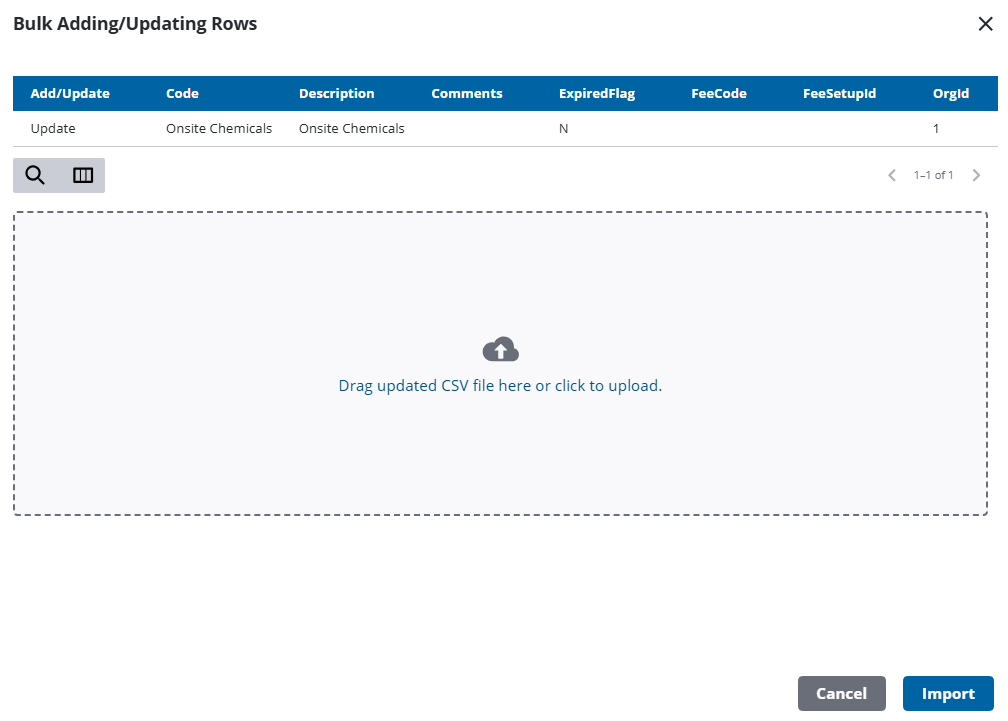
Task: Sort by the Code column header
Action: coord(182,94)
